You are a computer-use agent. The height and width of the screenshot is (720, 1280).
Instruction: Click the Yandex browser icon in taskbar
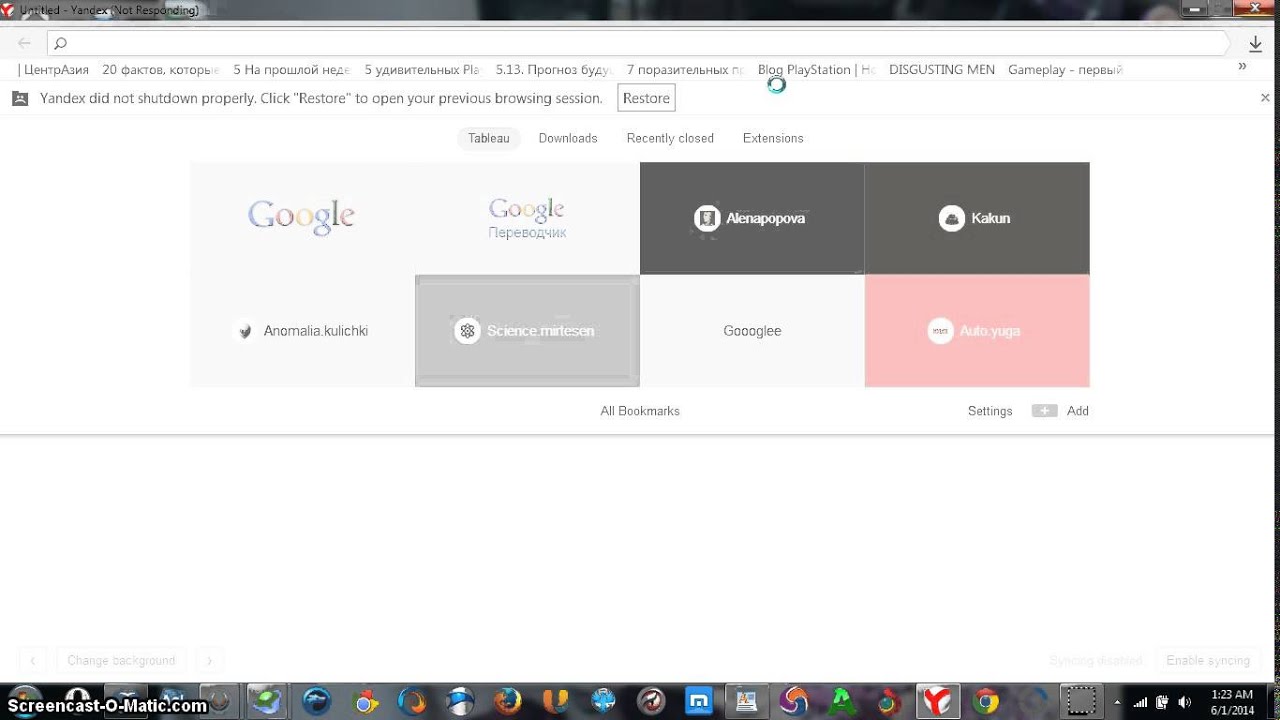click(x=937, y=701)
